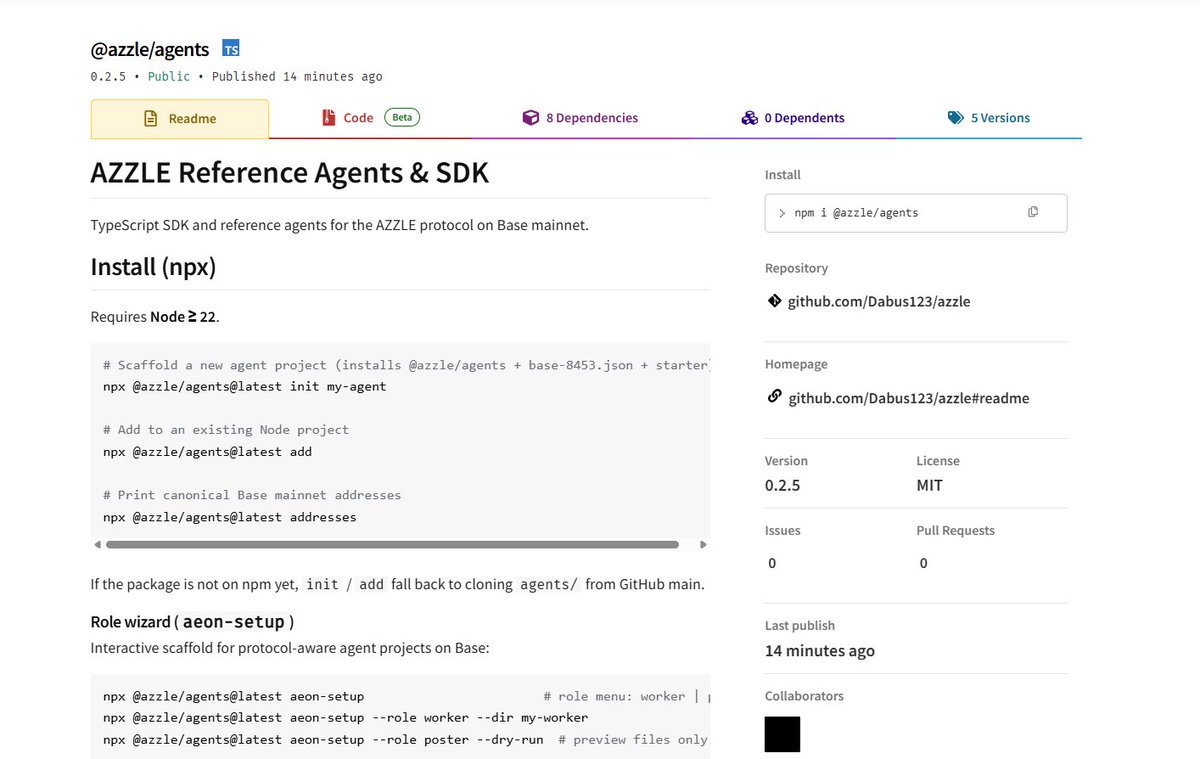Click the homepage chain-link icon
This screenshot has width=1200, height=759.
[774, 396]
